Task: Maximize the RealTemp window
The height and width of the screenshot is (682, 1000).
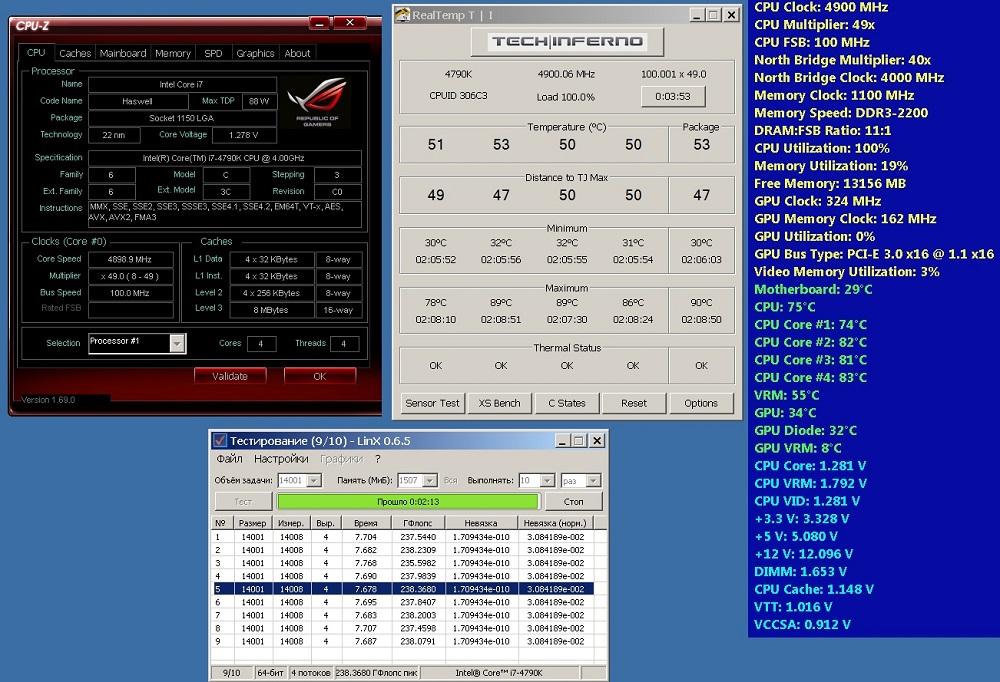Action: pyautogui.click(x=714, y=15)
